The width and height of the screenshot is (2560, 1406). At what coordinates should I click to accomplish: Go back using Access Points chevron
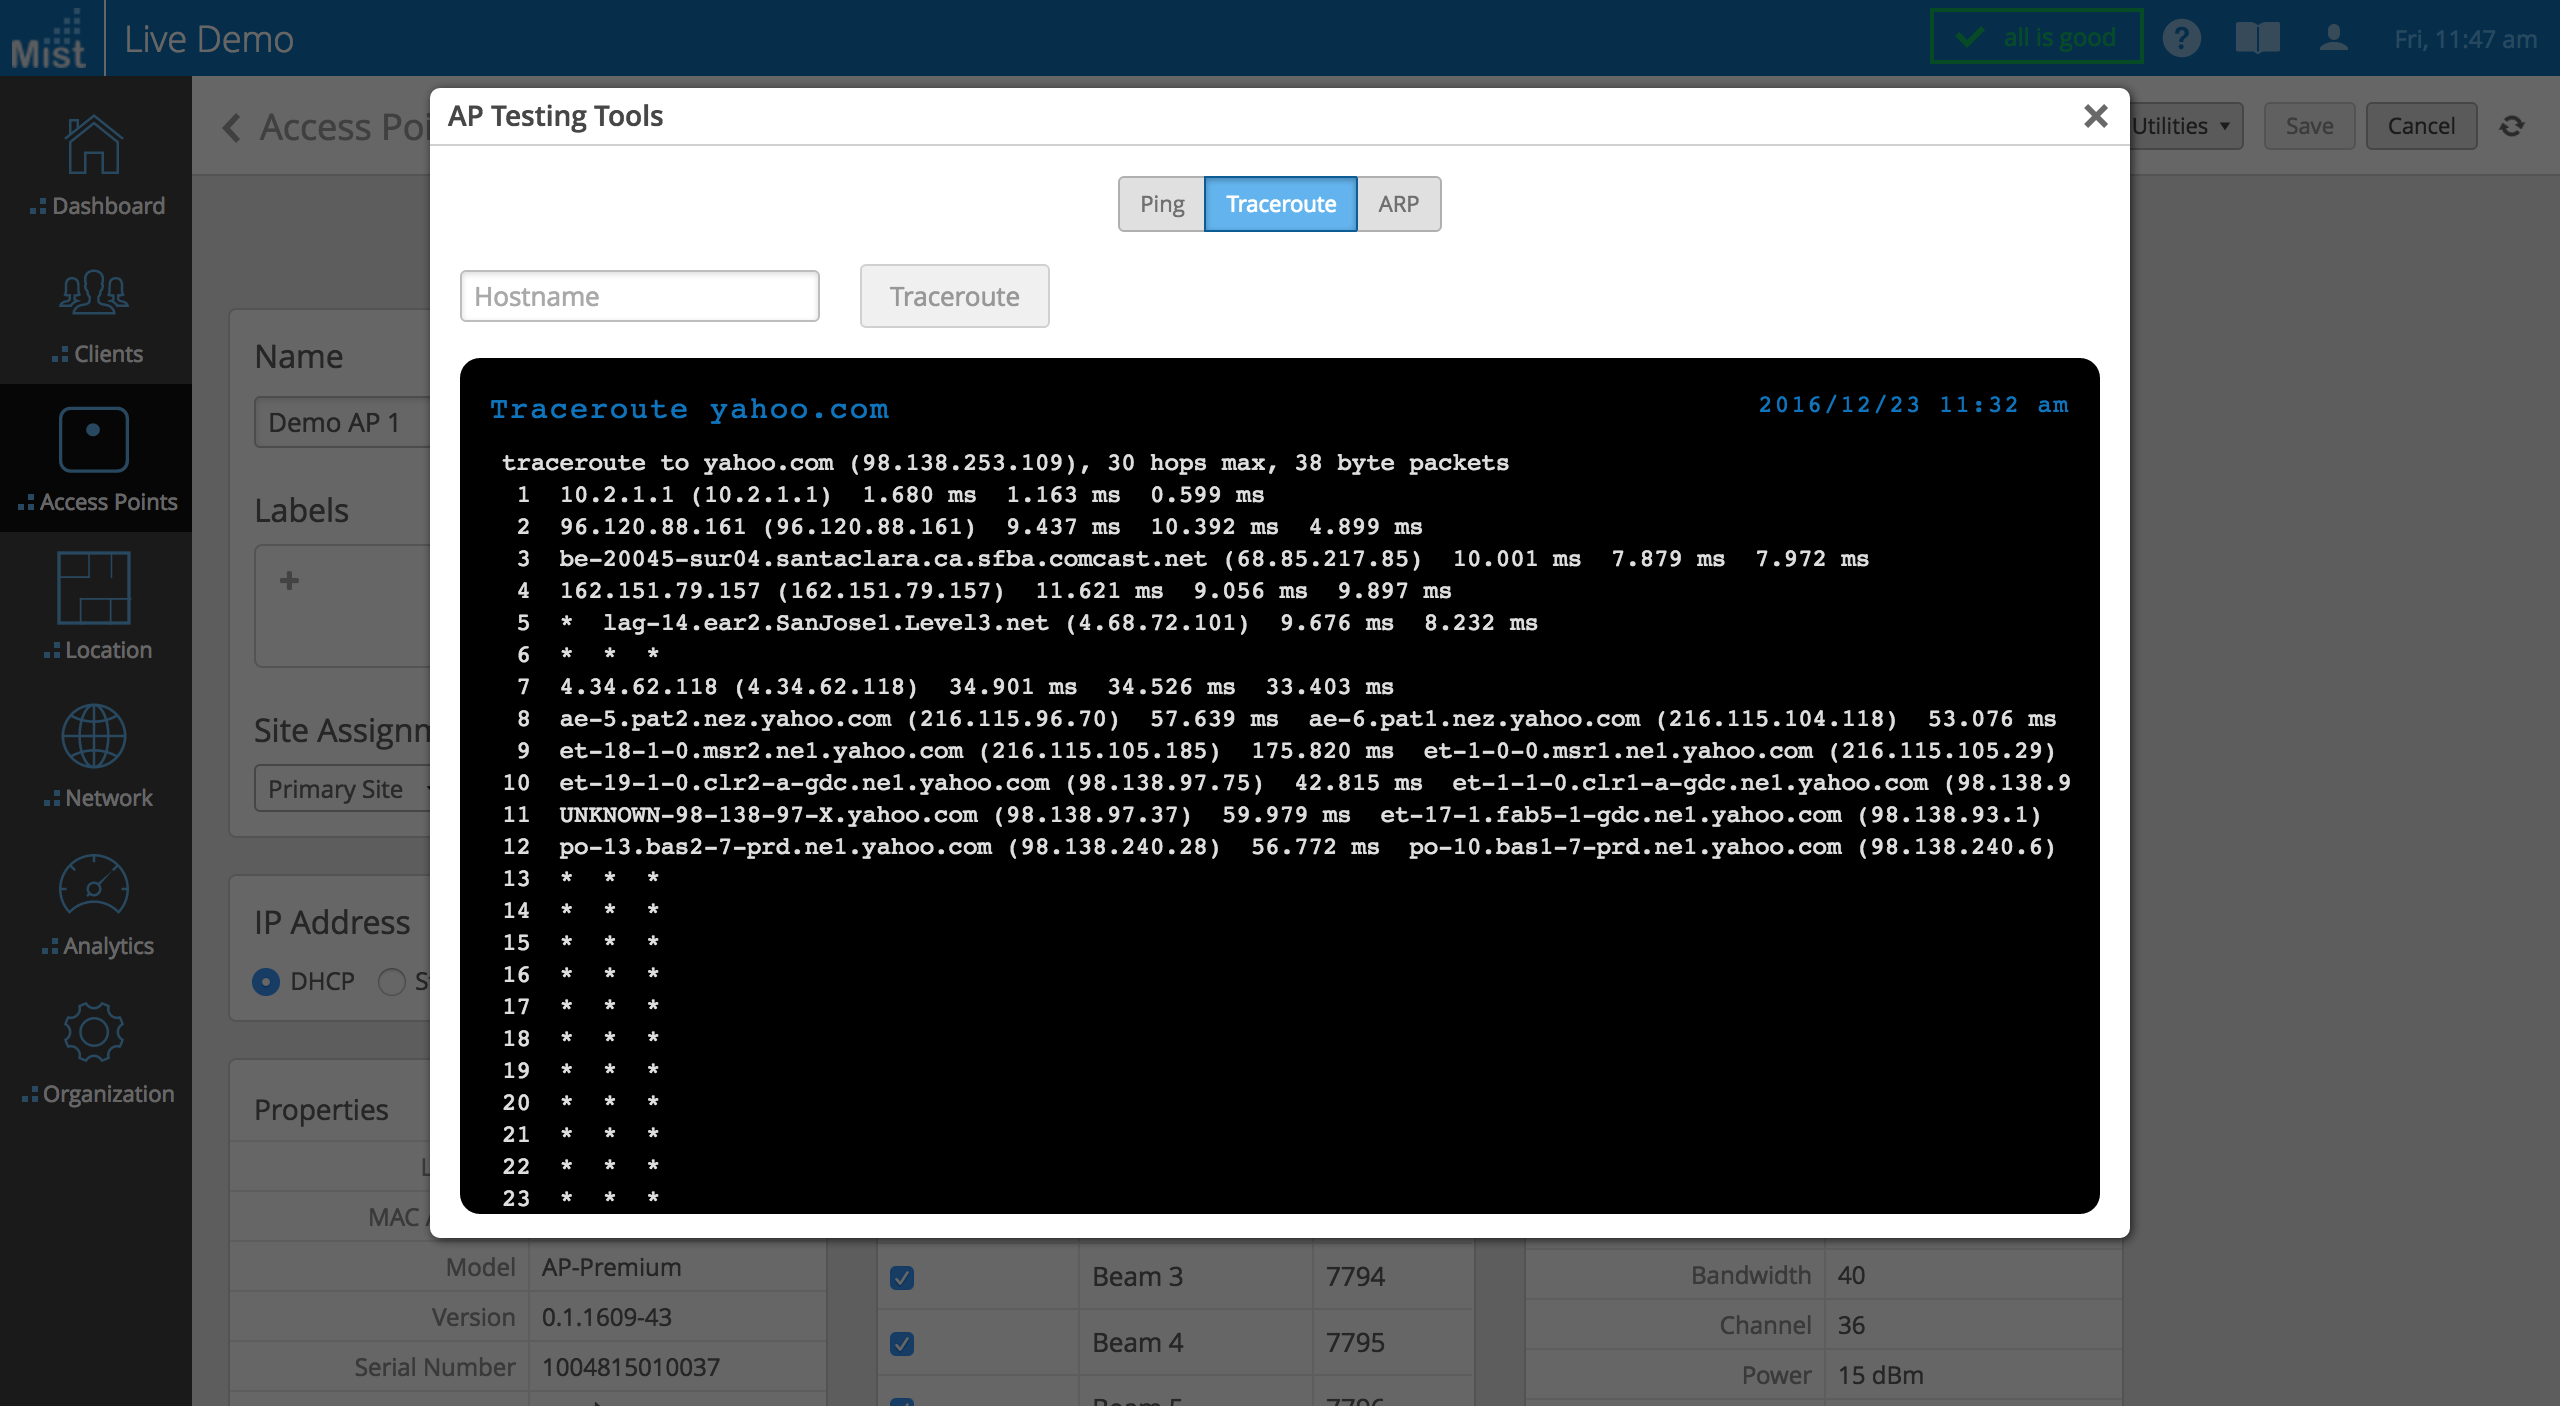pyautogui.click(x=232, y=127)
